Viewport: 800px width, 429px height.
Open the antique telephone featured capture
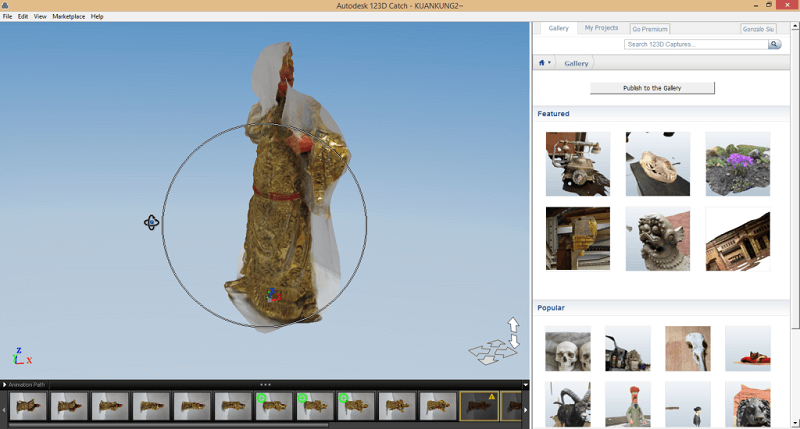[x=578, y=164]
